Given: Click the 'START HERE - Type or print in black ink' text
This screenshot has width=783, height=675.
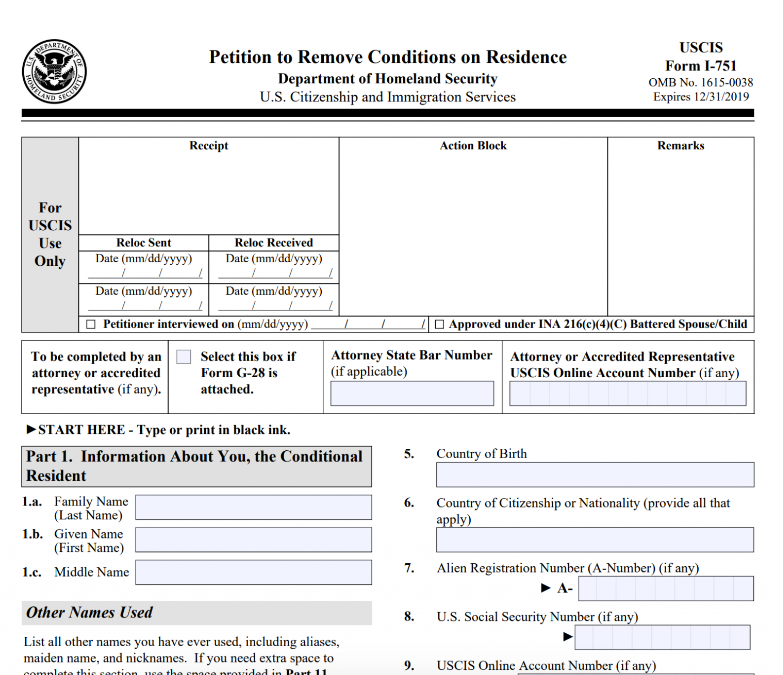Looking at the screenshot, I should tap(159, 430).
